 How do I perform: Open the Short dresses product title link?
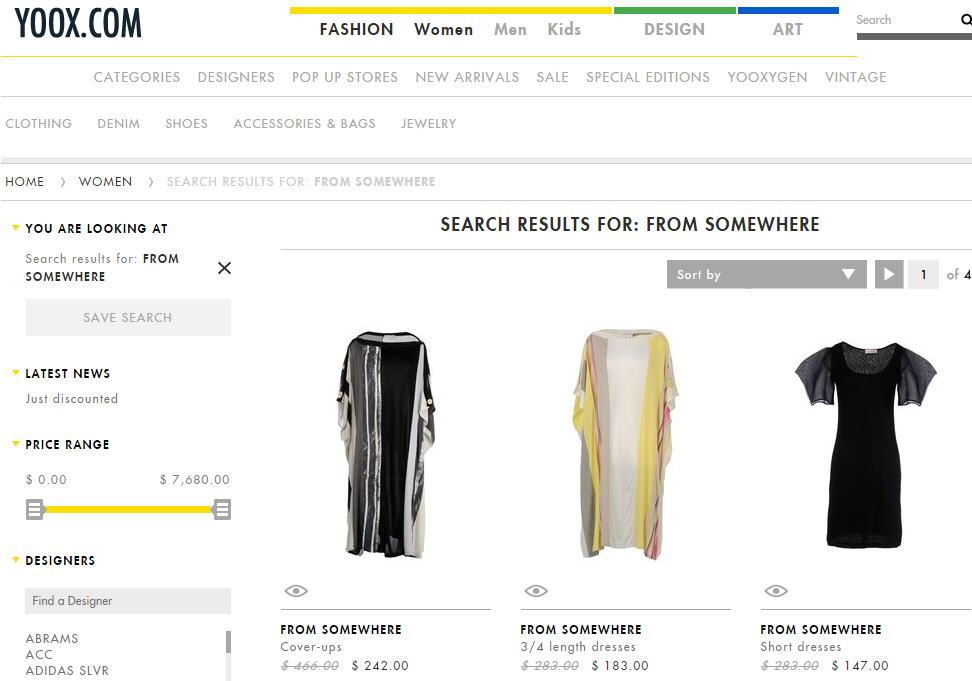[801, 646]
